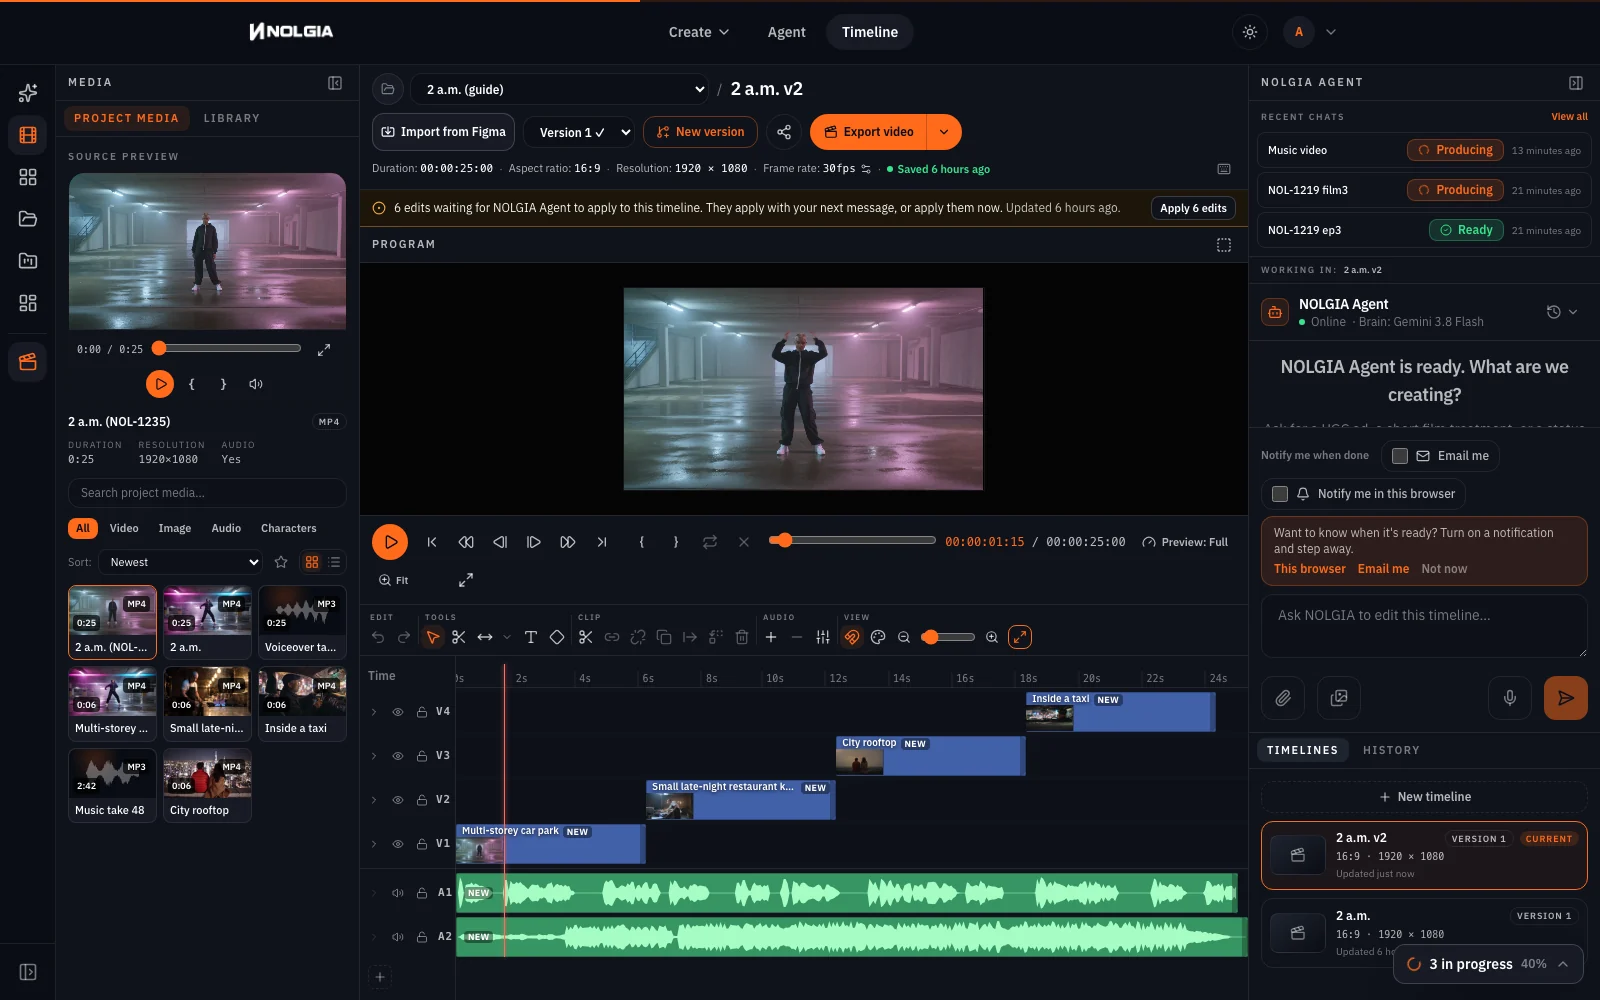The width and height of the screenshot is (1600, 1000).
Task: Open the Version 1 dropdown
Action: 579,132
